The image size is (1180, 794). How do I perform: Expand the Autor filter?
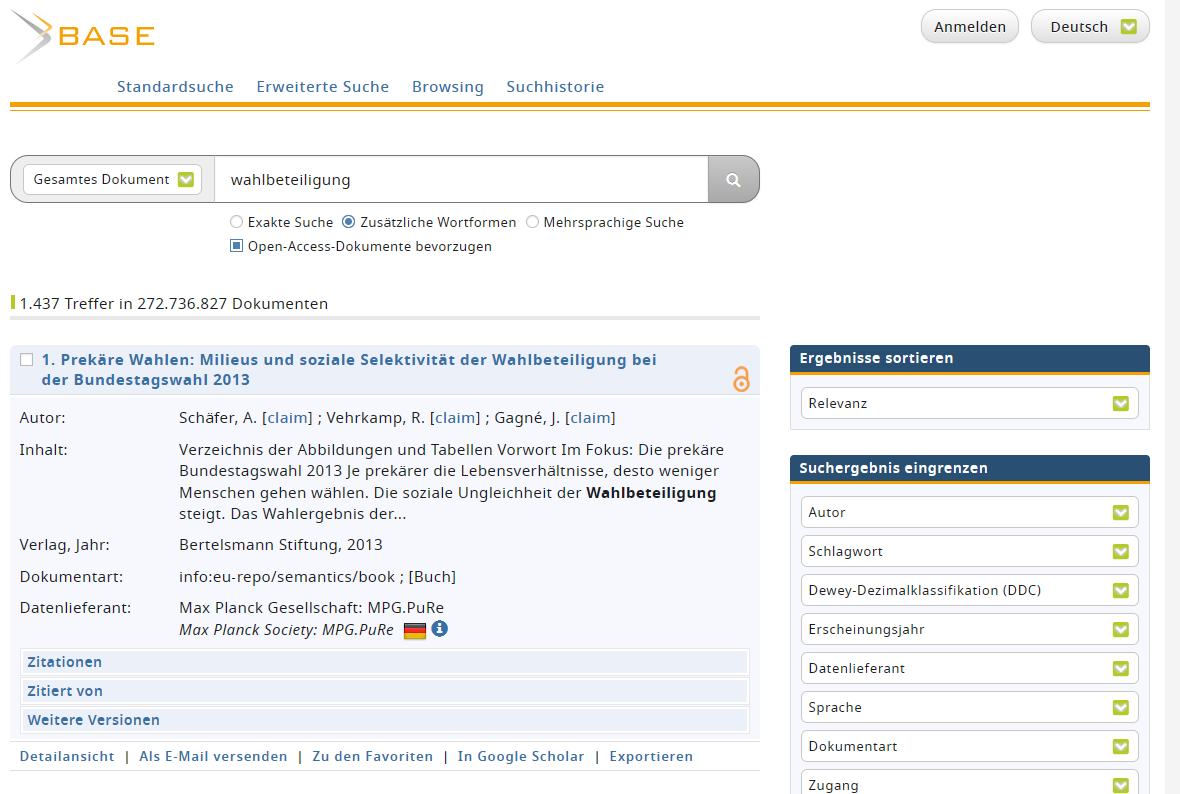tap(969, 513)
